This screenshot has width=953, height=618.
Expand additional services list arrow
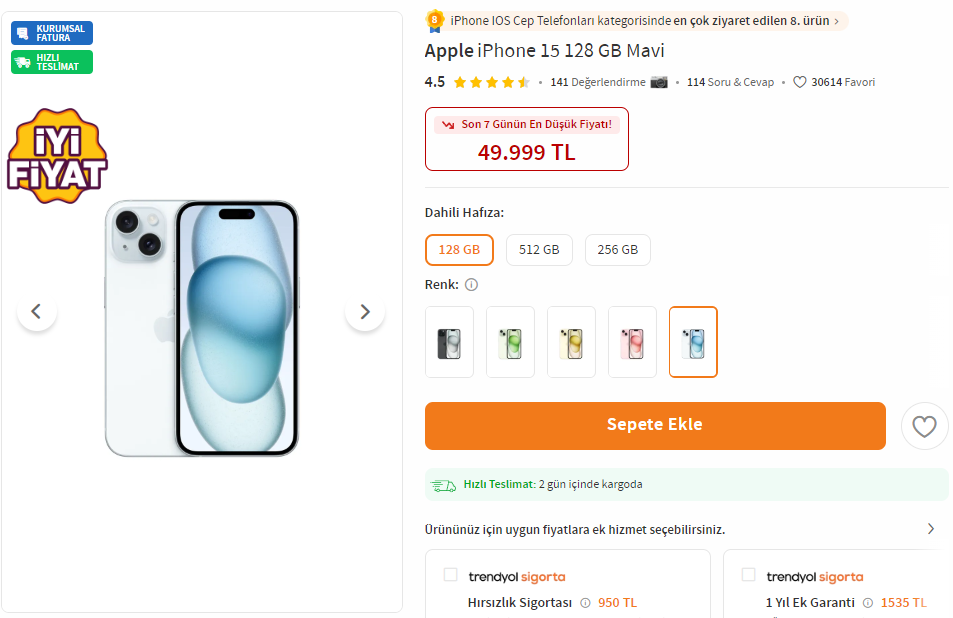point(931,529)
